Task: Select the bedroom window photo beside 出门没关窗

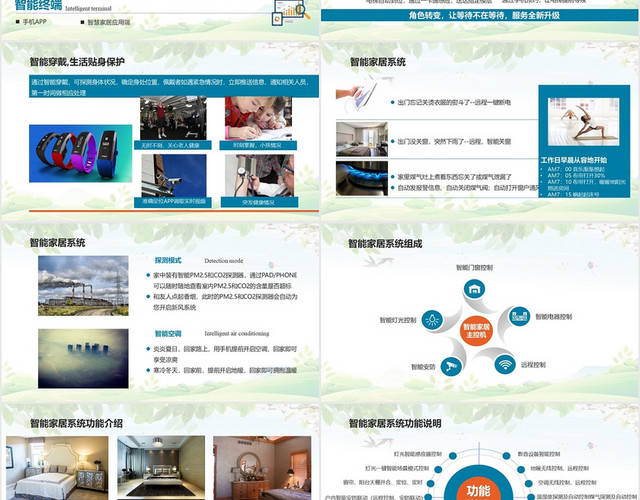Action: [x=362, y=139]
